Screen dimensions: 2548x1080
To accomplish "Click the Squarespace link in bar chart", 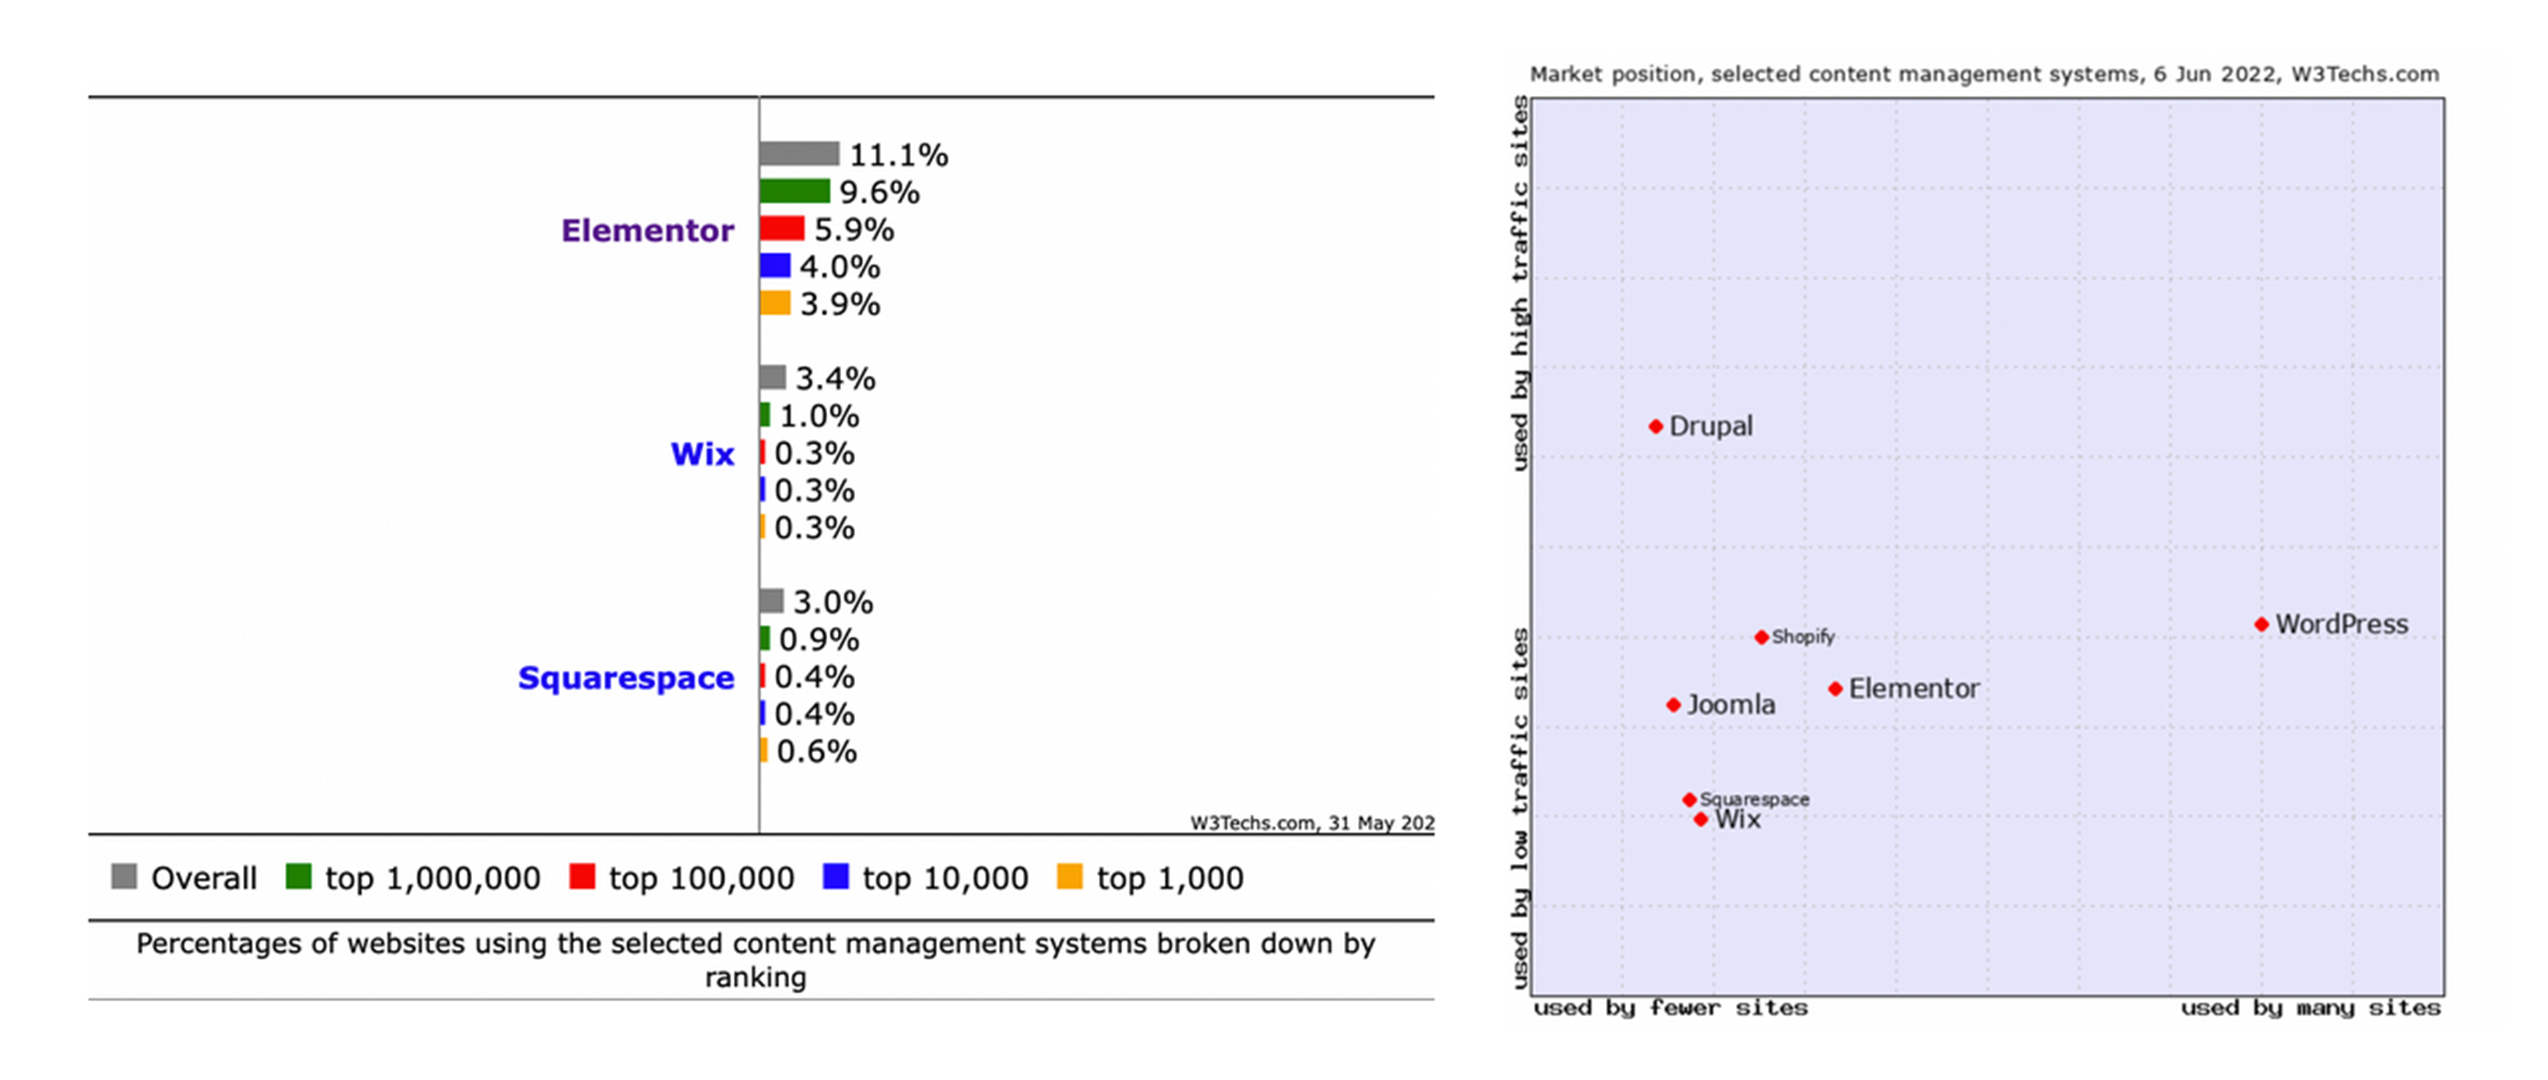I will point(626,678).
